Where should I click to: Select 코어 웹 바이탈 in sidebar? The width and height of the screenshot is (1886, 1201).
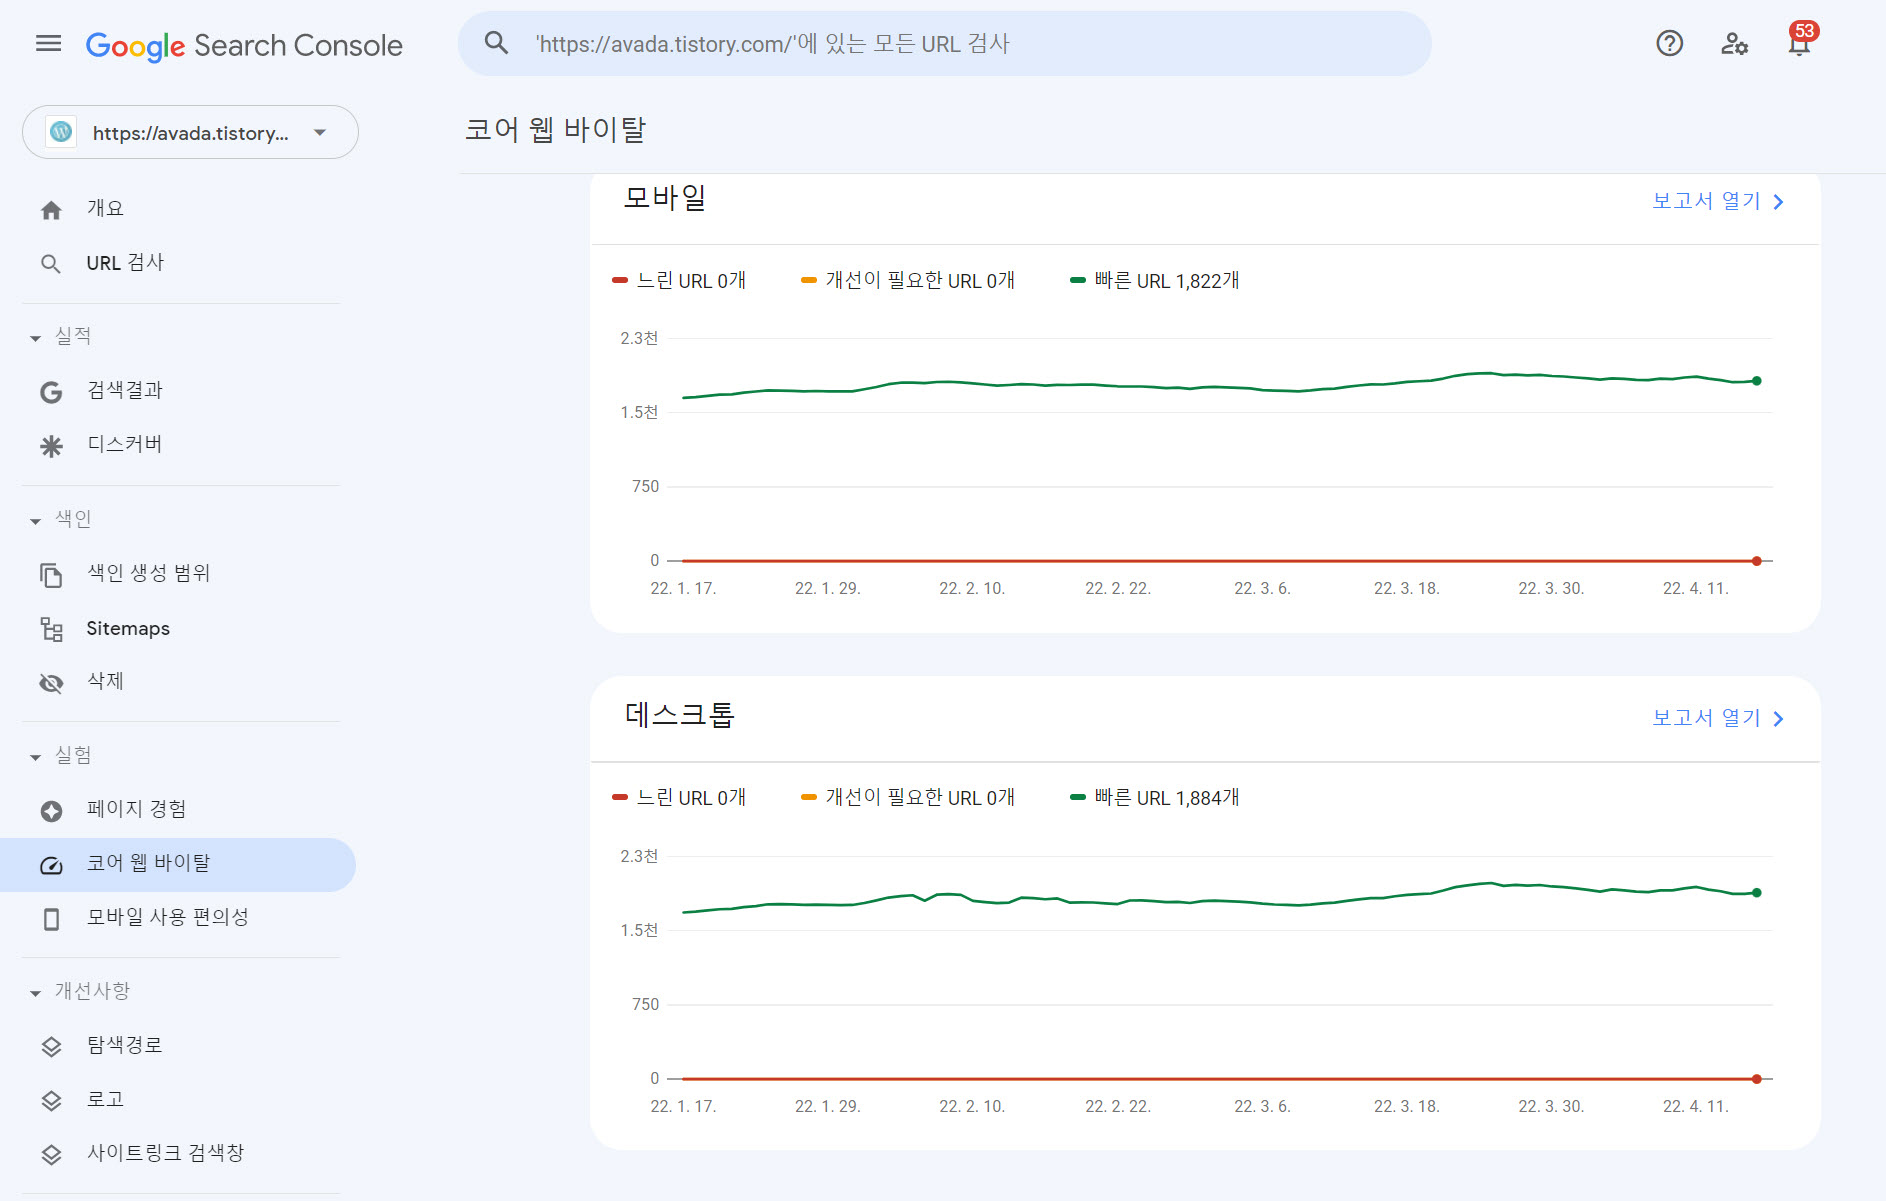pyautogui.click(x=150, y=863)
